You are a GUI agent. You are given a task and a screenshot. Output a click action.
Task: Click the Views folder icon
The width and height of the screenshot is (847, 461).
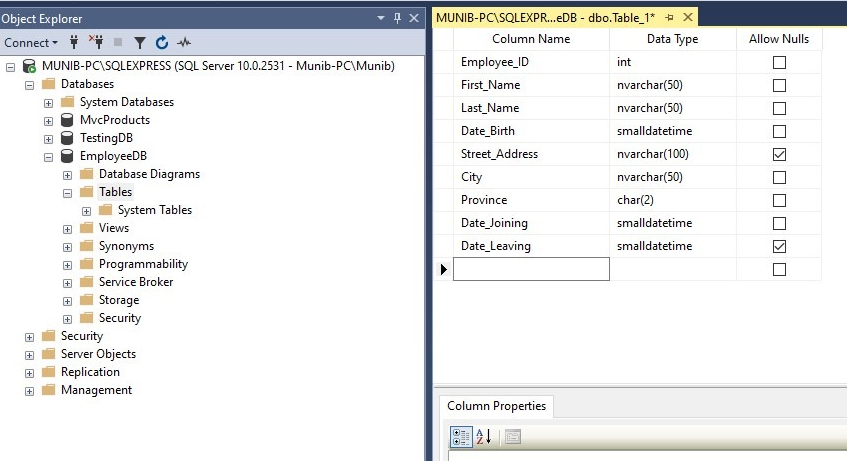click(86, 228)
